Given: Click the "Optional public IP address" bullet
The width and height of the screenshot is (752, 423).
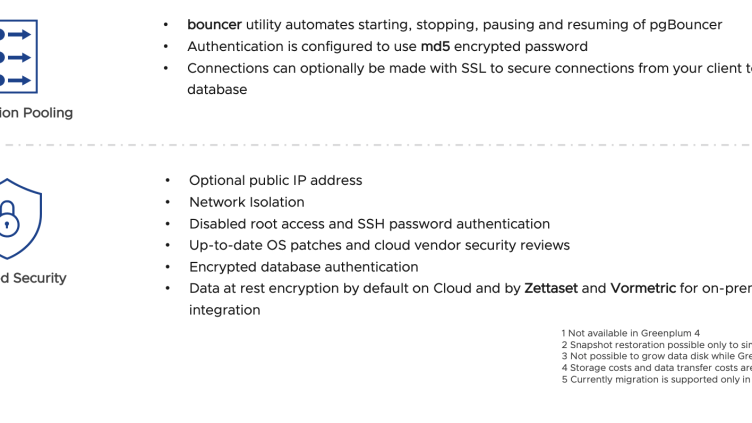Looking at the screenshot, I should coord(275,180).
